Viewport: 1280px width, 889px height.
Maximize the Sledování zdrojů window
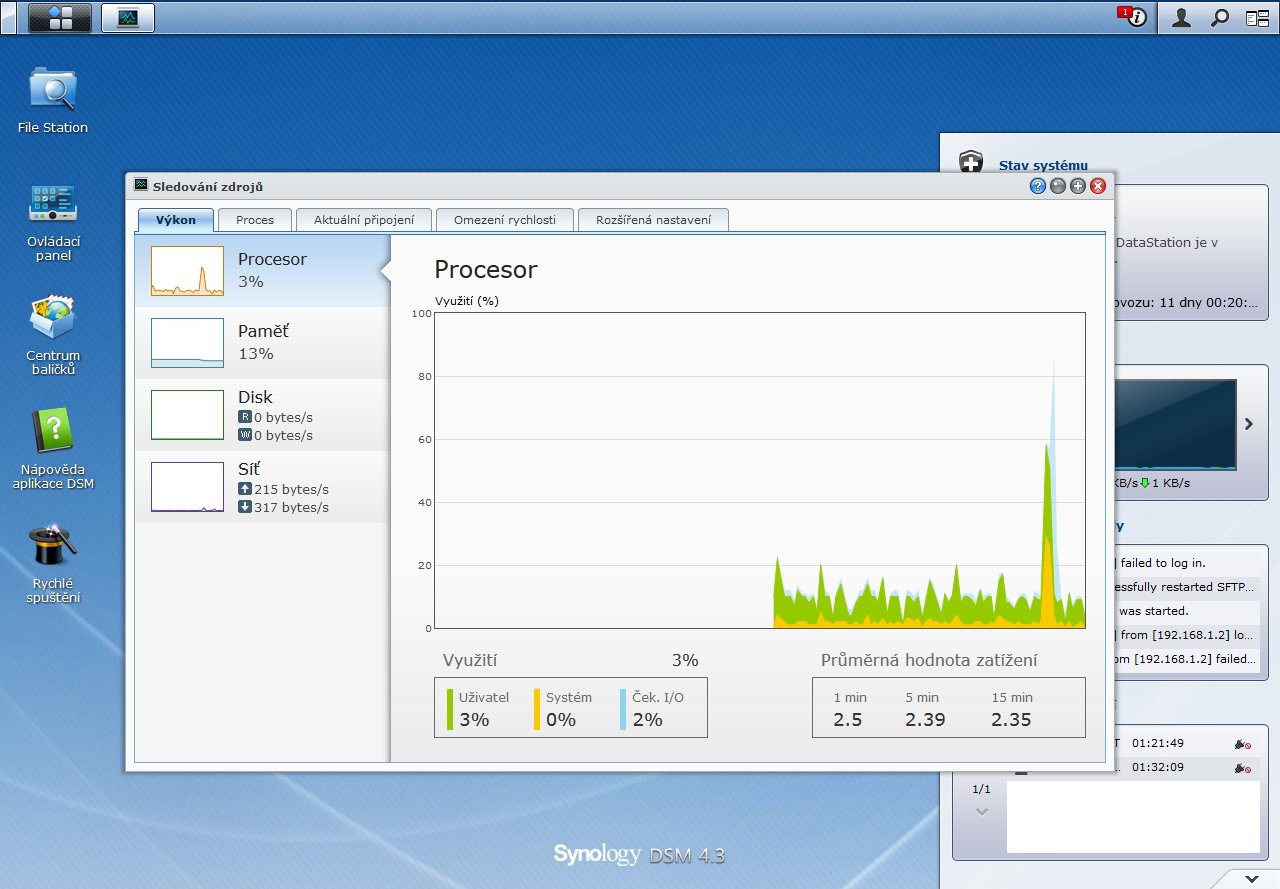(1077, 186)
